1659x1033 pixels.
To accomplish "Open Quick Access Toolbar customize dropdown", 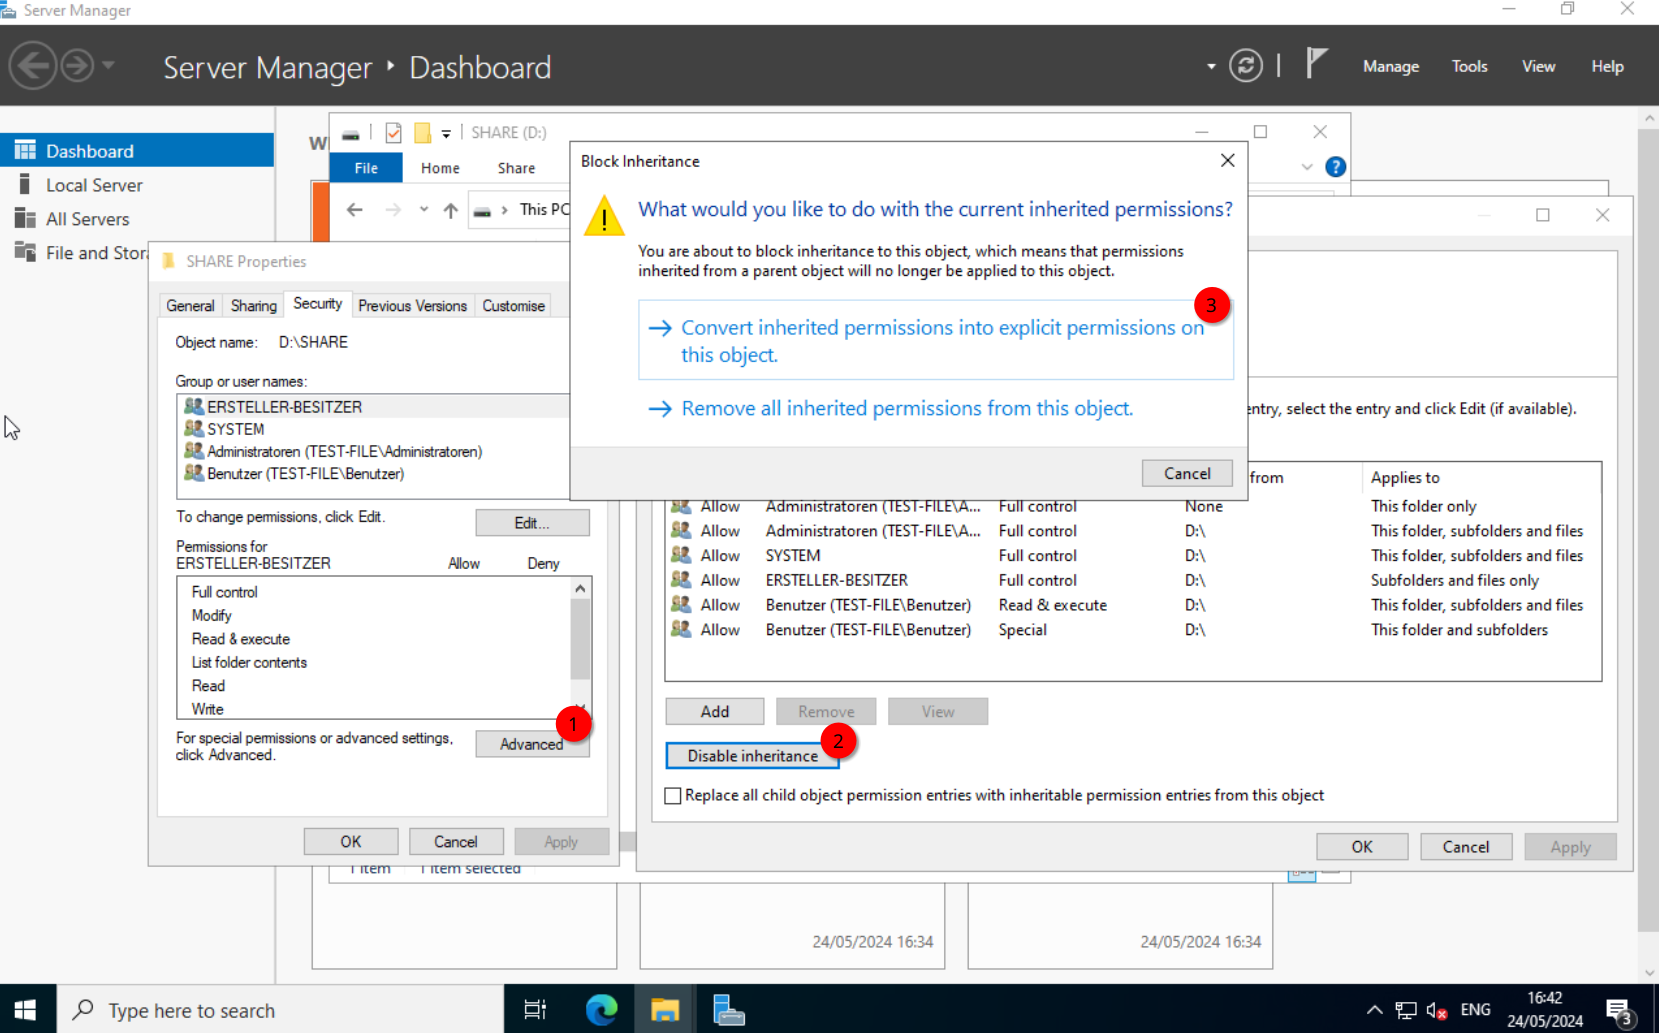I will click(x=446, y=133).
